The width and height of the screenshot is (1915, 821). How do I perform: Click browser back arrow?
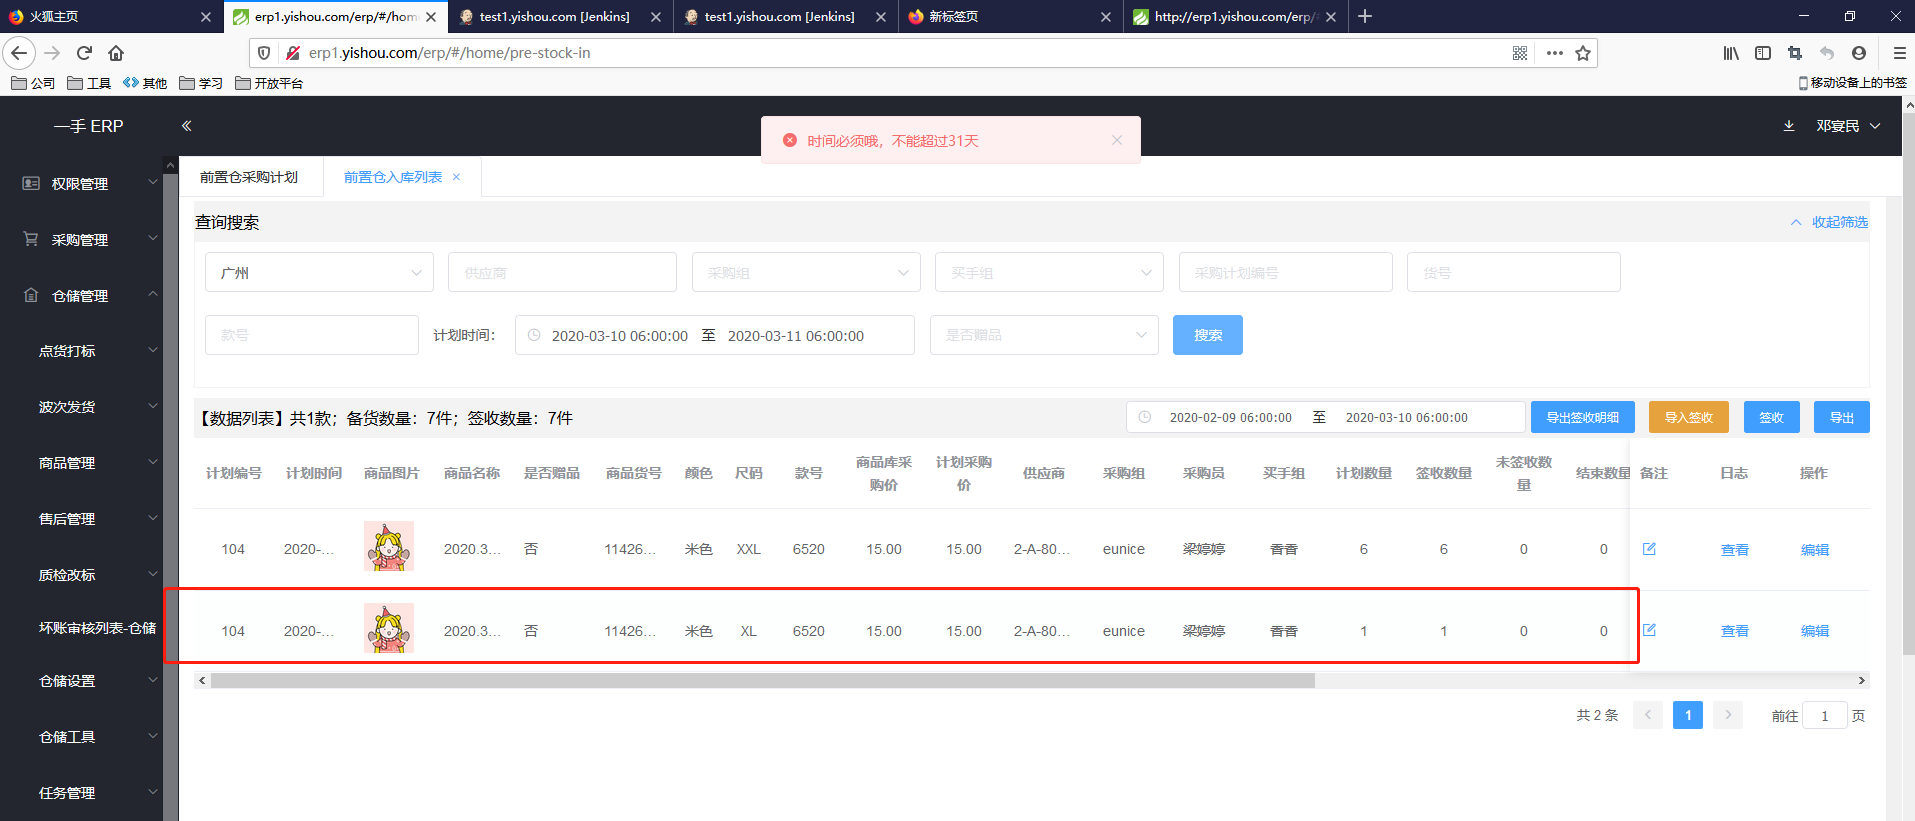click(x=19, y=53)
